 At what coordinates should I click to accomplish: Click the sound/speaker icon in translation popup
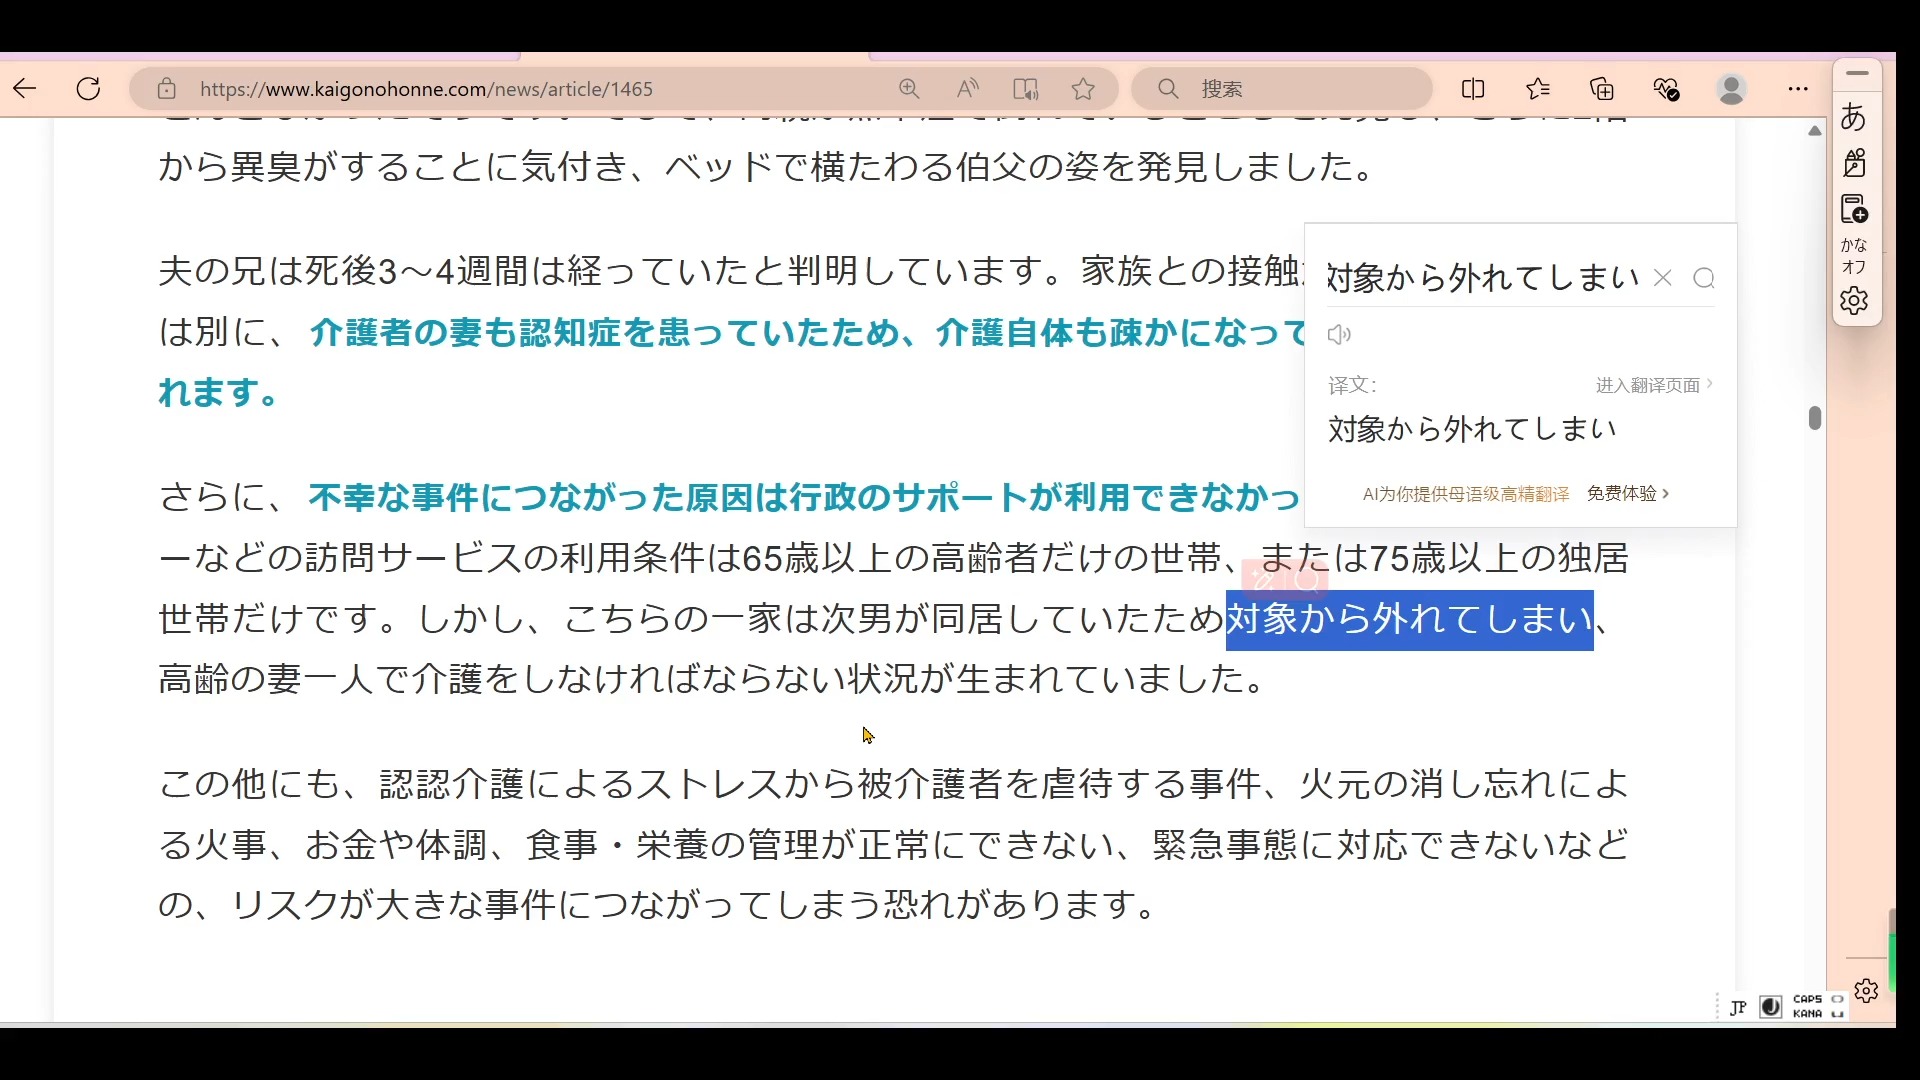pyautogui.click(x=1338, y=335)
